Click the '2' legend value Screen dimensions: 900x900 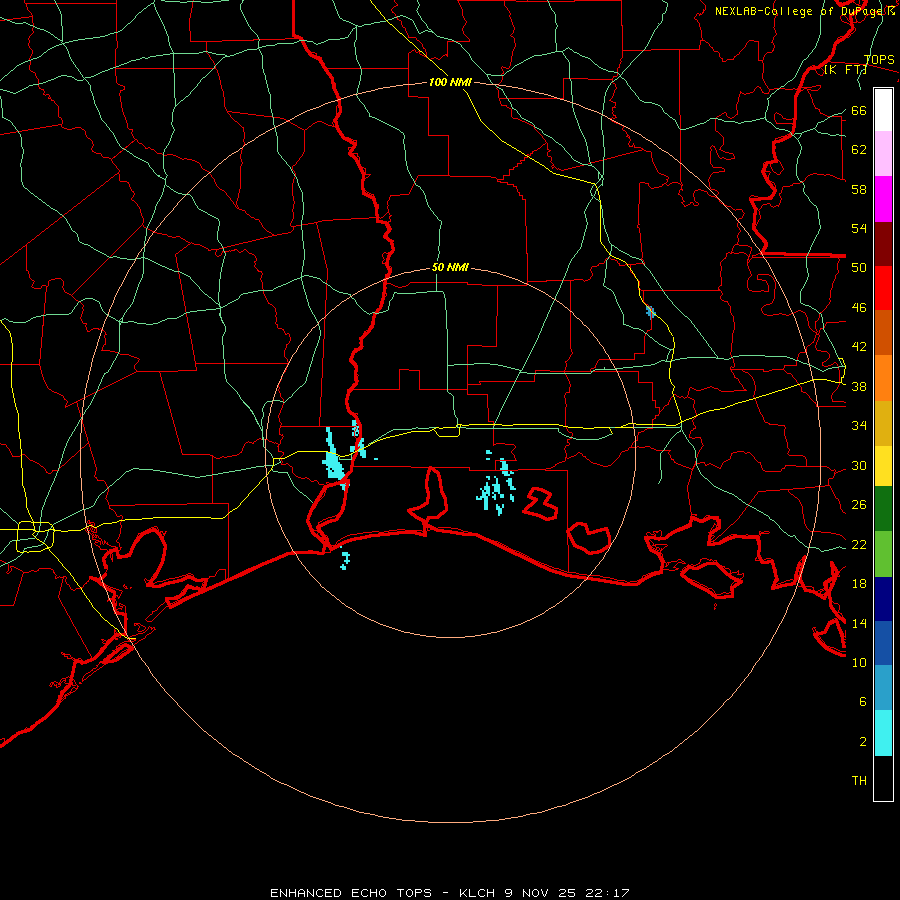[x=863, y=742]
